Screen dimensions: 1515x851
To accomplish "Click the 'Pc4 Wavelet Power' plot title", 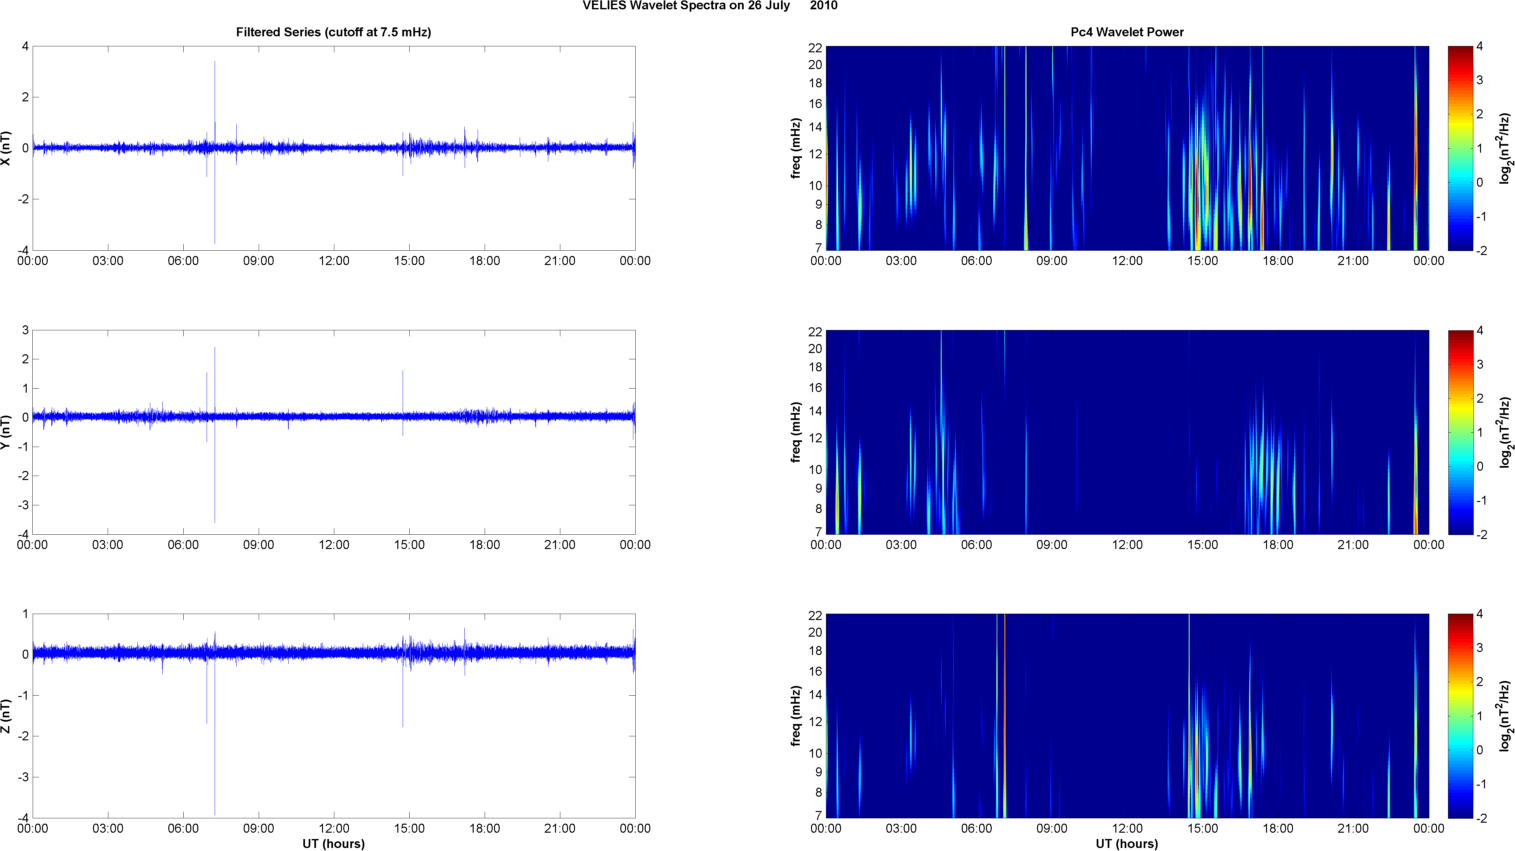I will (x=1127, y=32).
